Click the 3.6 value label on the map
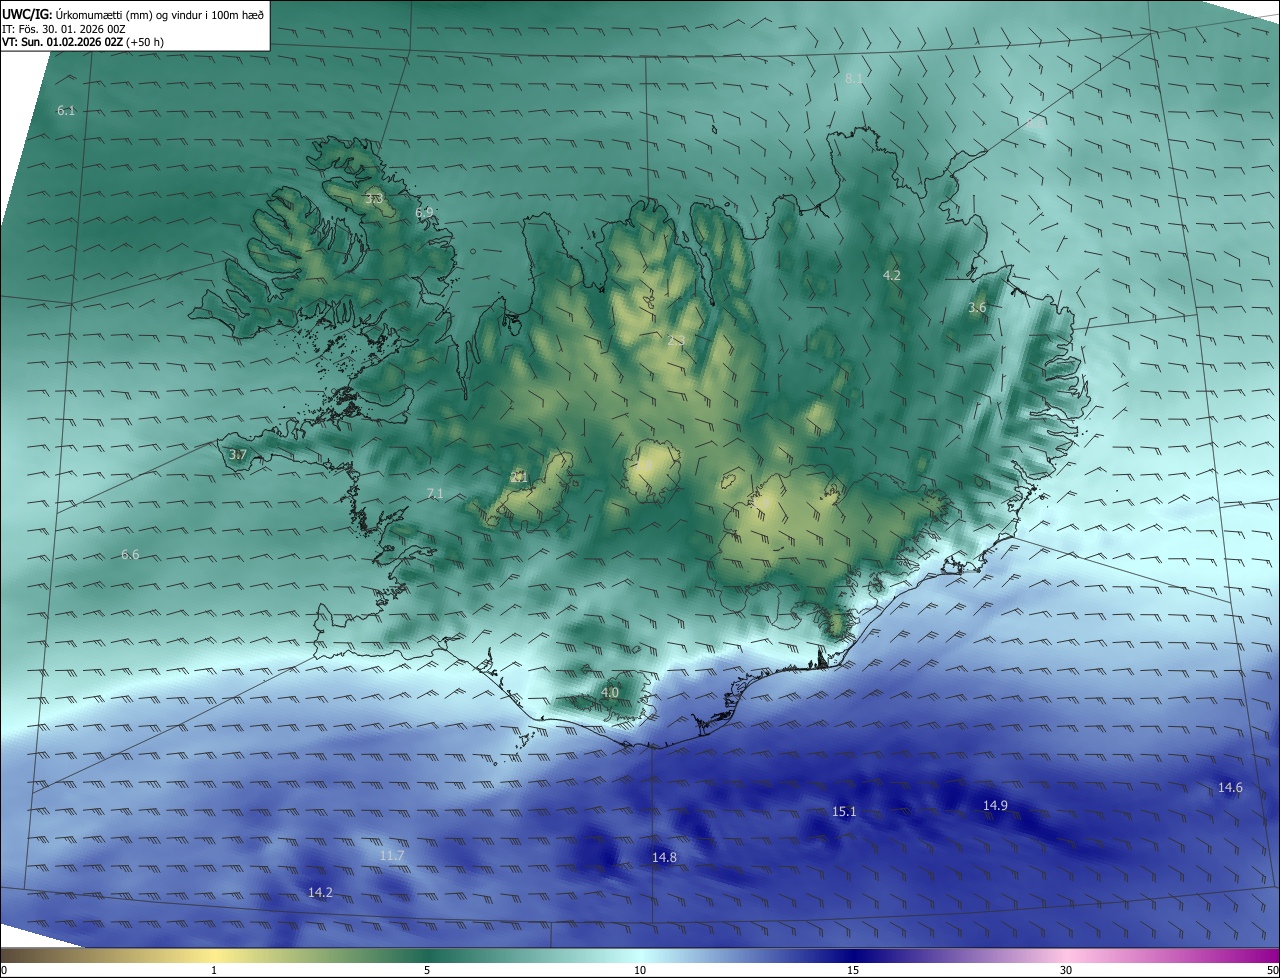 click(977, 308)
